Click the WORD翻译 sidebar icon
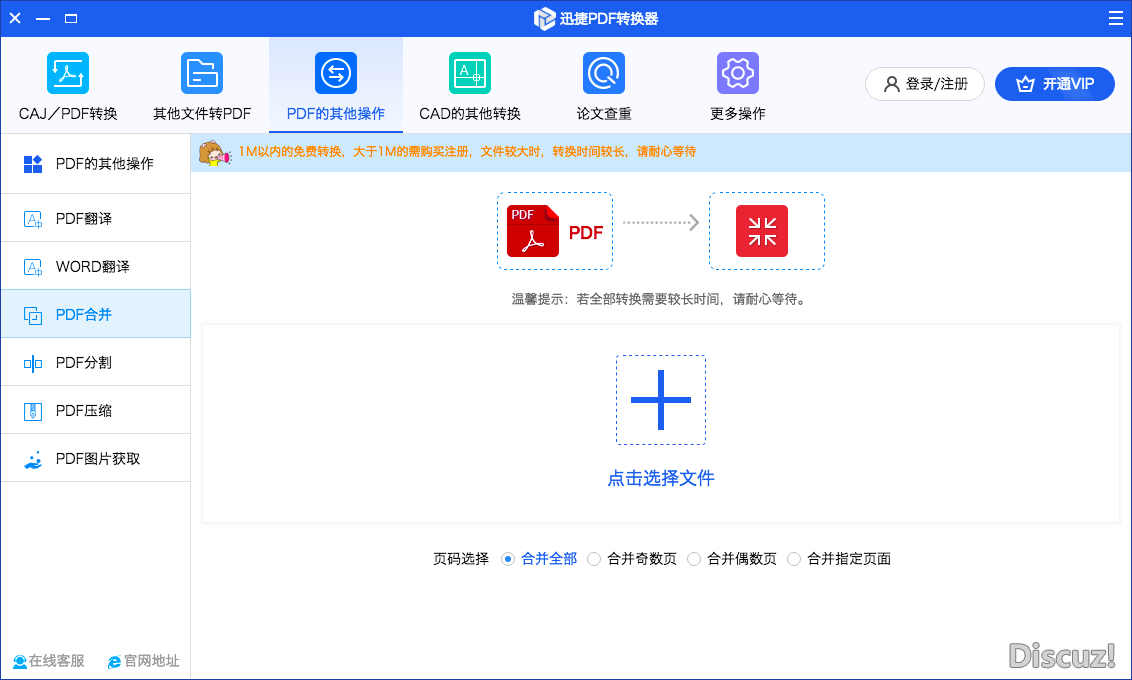Image resolution: width=1132 pixels, height=680 pixels. click(x=33, y=267)
